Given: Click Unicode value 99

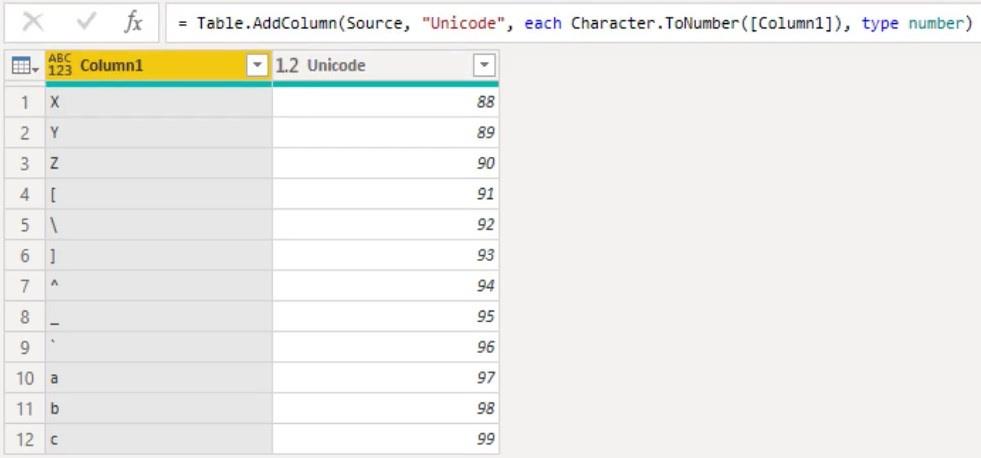Looking at the screenshot, I should 386,439.
